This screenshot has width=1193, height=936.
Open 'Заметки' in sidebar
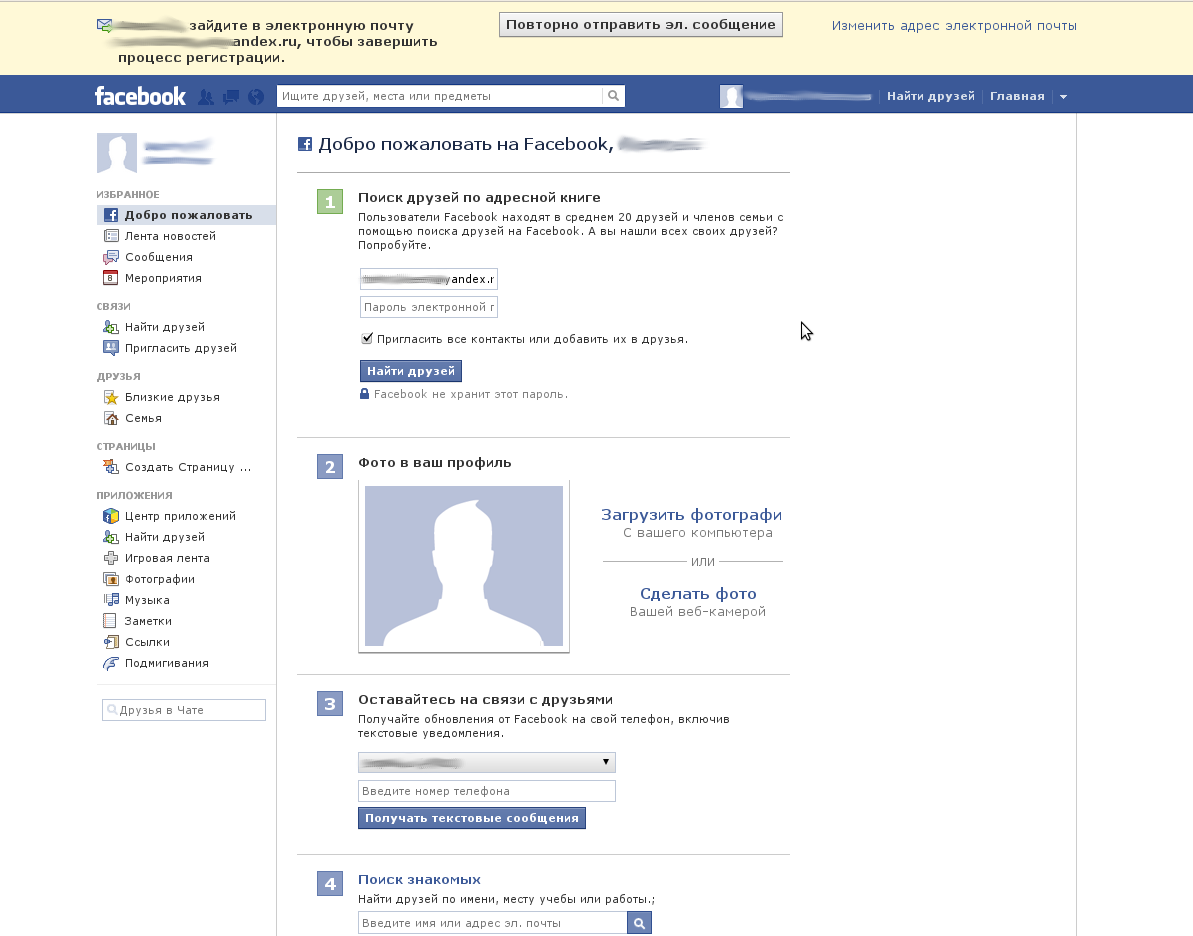click(x=148, y=621)
